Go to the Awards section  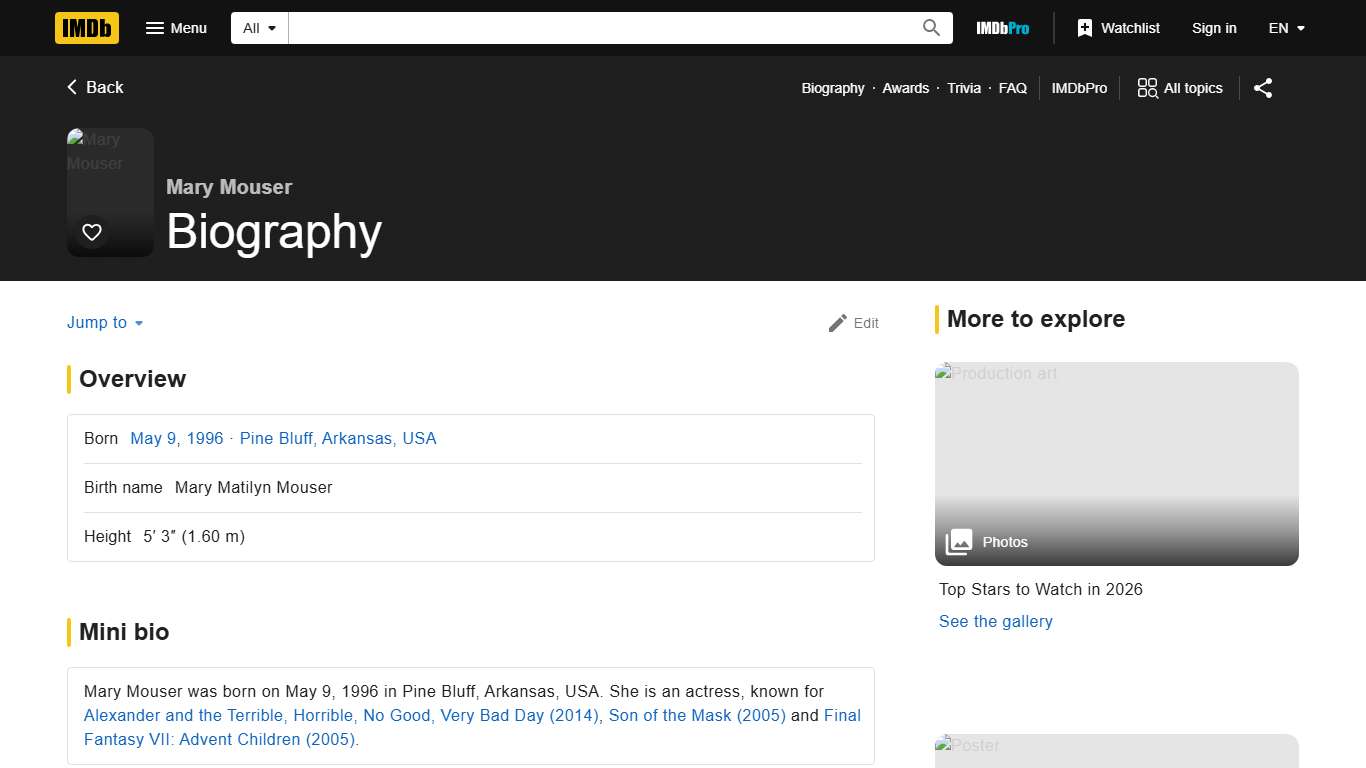(905, 88)
